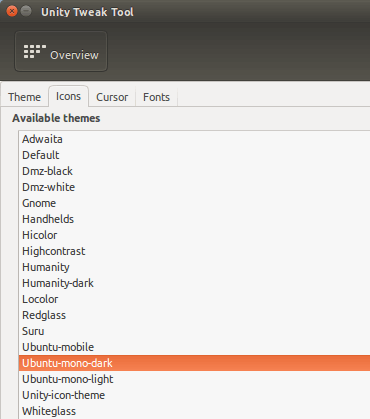Select Unity-icon-theme from the list

click(x=194, y=395)
